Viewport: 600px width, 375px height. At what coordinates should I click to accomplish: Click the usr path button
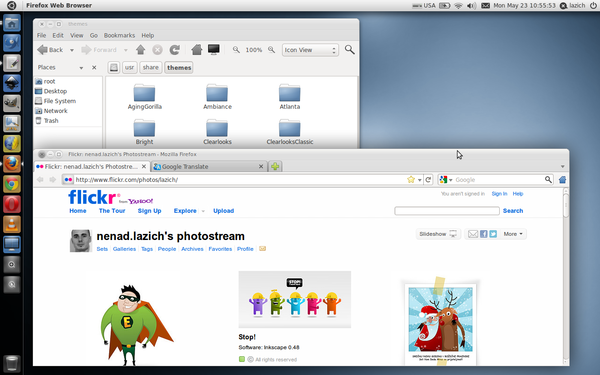pos(129,67)
